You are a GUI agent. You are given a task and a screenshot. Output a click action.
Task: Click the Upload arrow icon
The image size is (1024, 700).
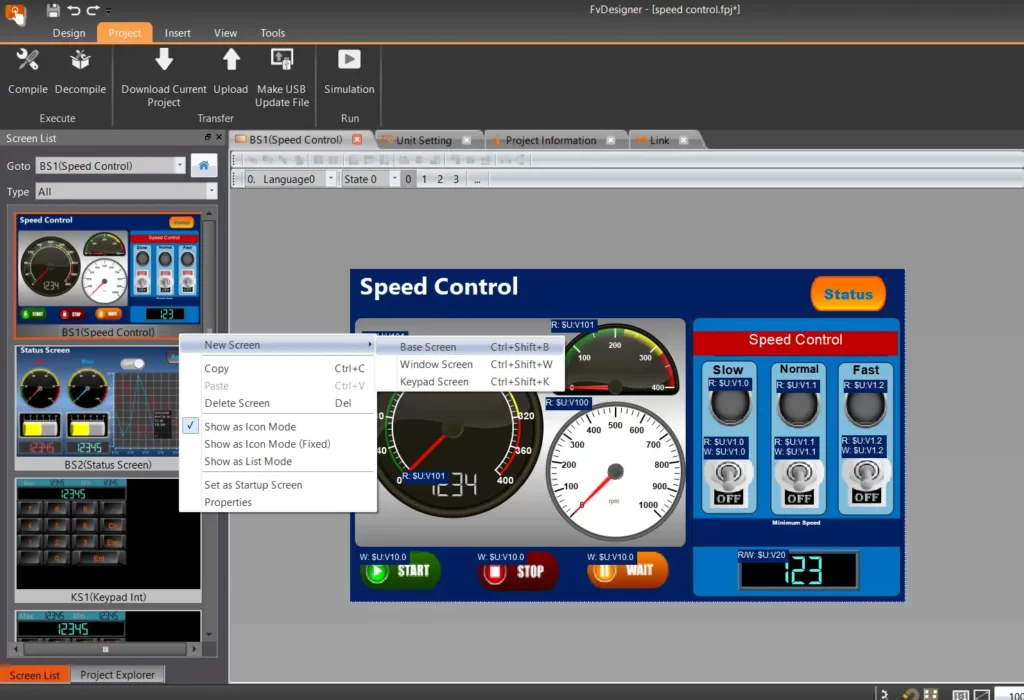tap(231, 60)
